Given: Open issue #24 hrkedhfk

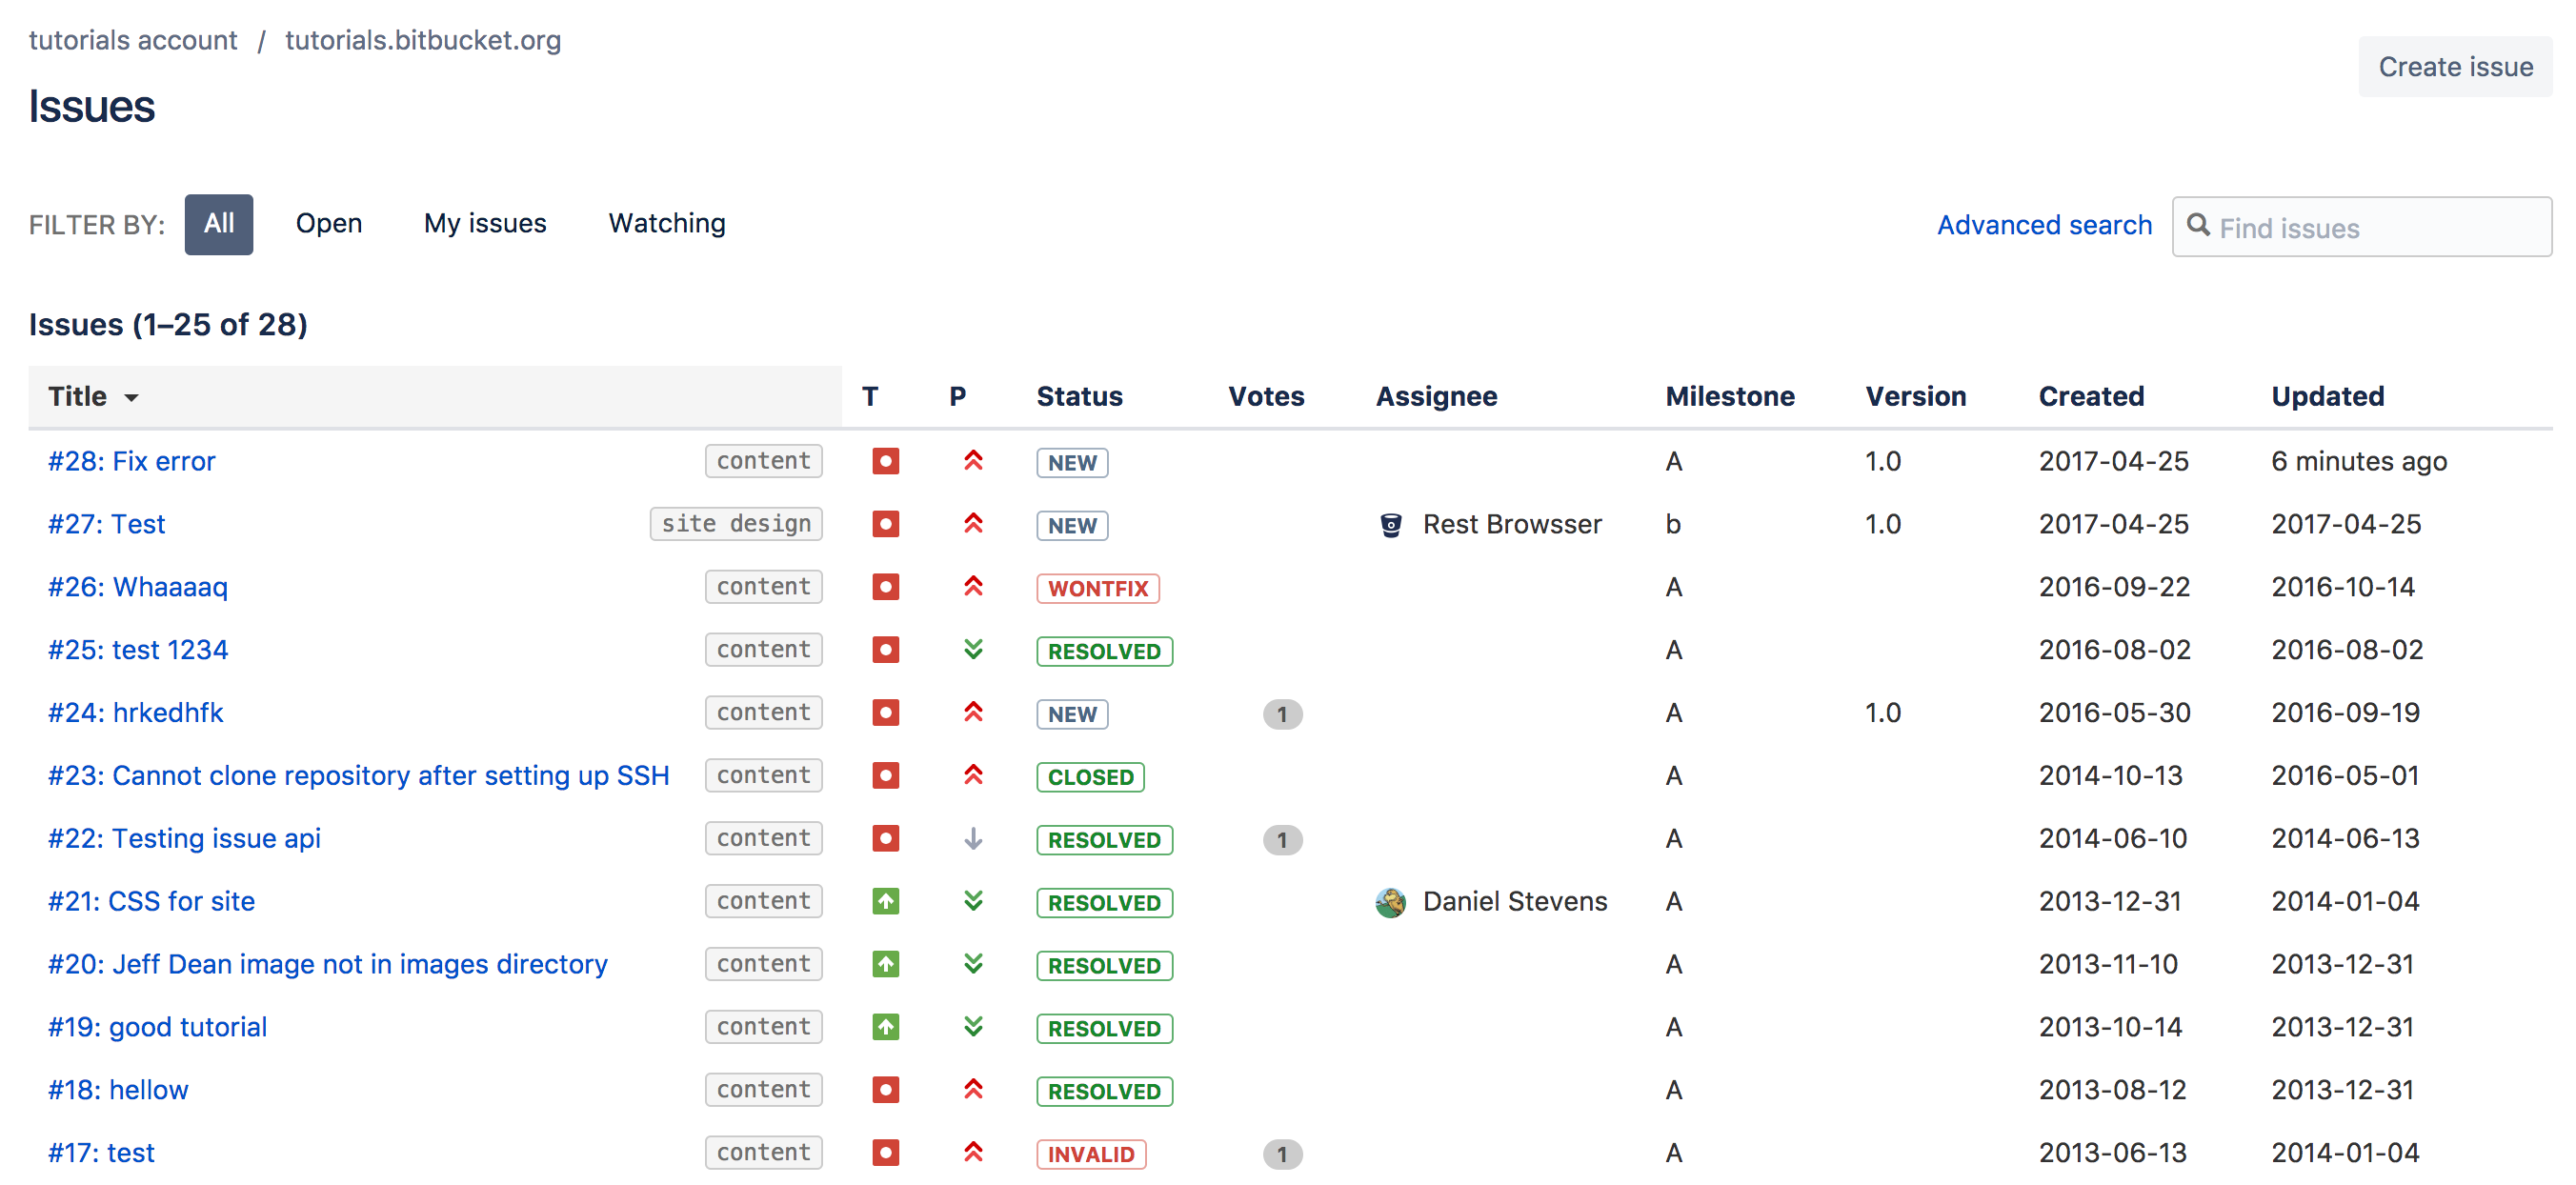Looking at the screenshot, I should 140,712.
